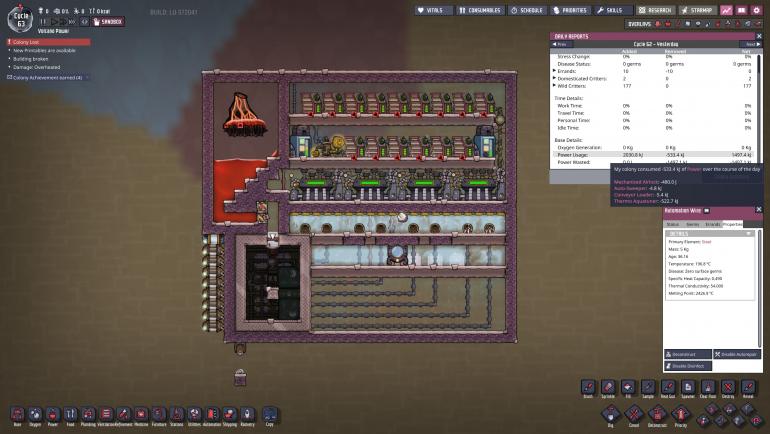
Task: Open the Starmap screen
Action: pos(697,10)
